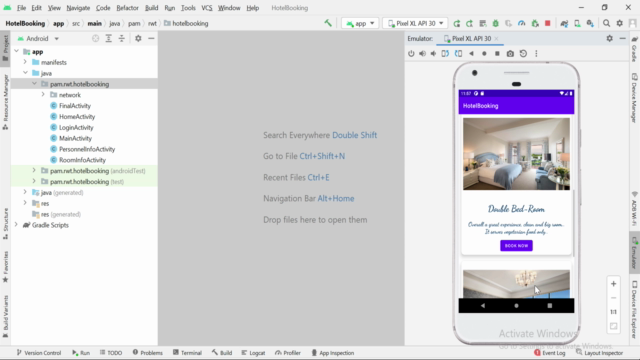Click the Make Project hammer icon
The image size is (640, 360).
point(328,23)
